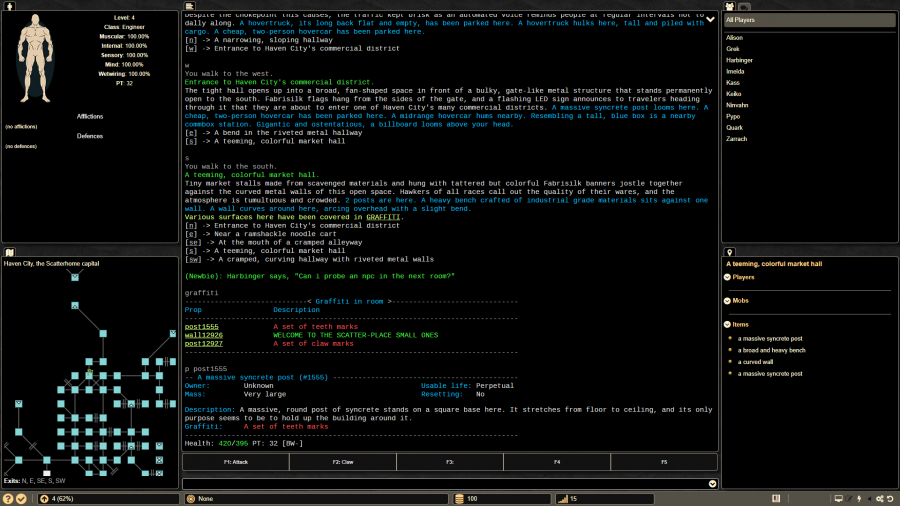Click the [n] exit to commercial district entrance
Image resolution: width=900 pixels, height=506 pixels.
(x=191, y=225)
